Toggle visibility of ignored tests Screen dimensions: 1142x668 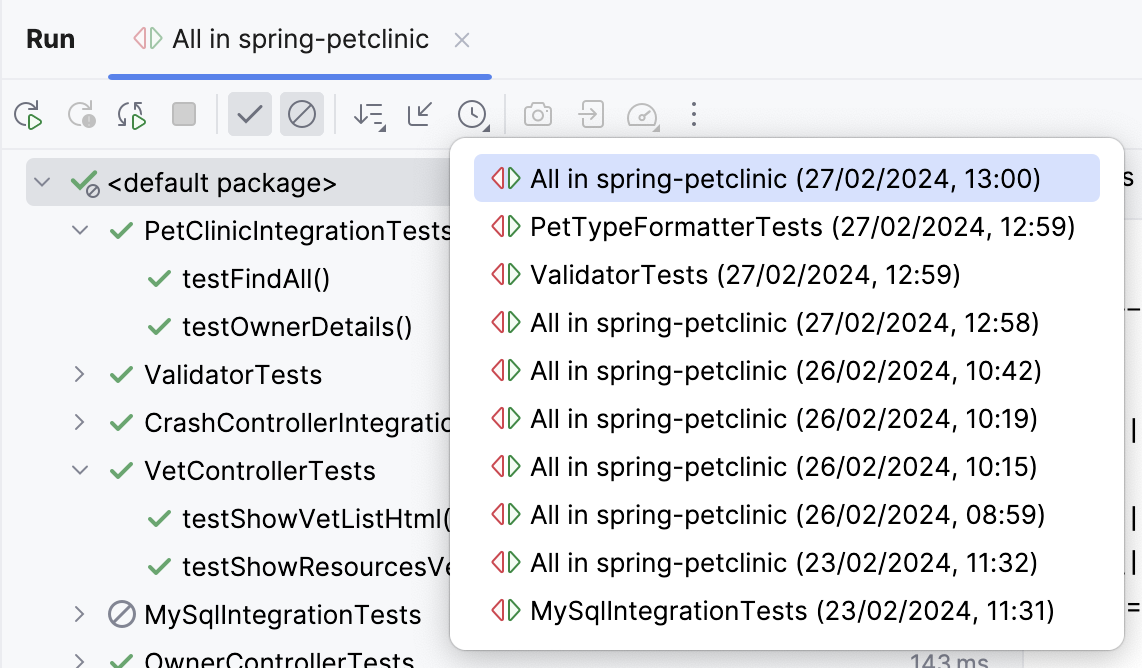(302, 114)
